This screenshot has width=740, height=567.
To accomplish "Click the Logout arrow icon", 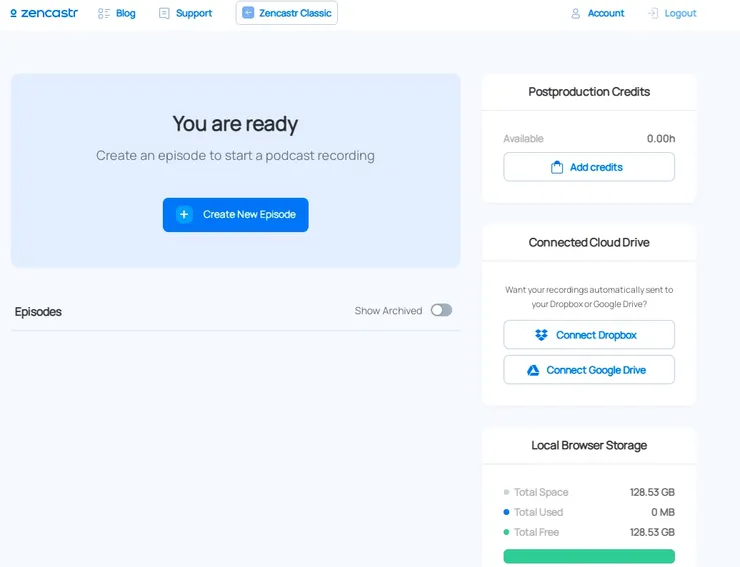I will point(653,13).
